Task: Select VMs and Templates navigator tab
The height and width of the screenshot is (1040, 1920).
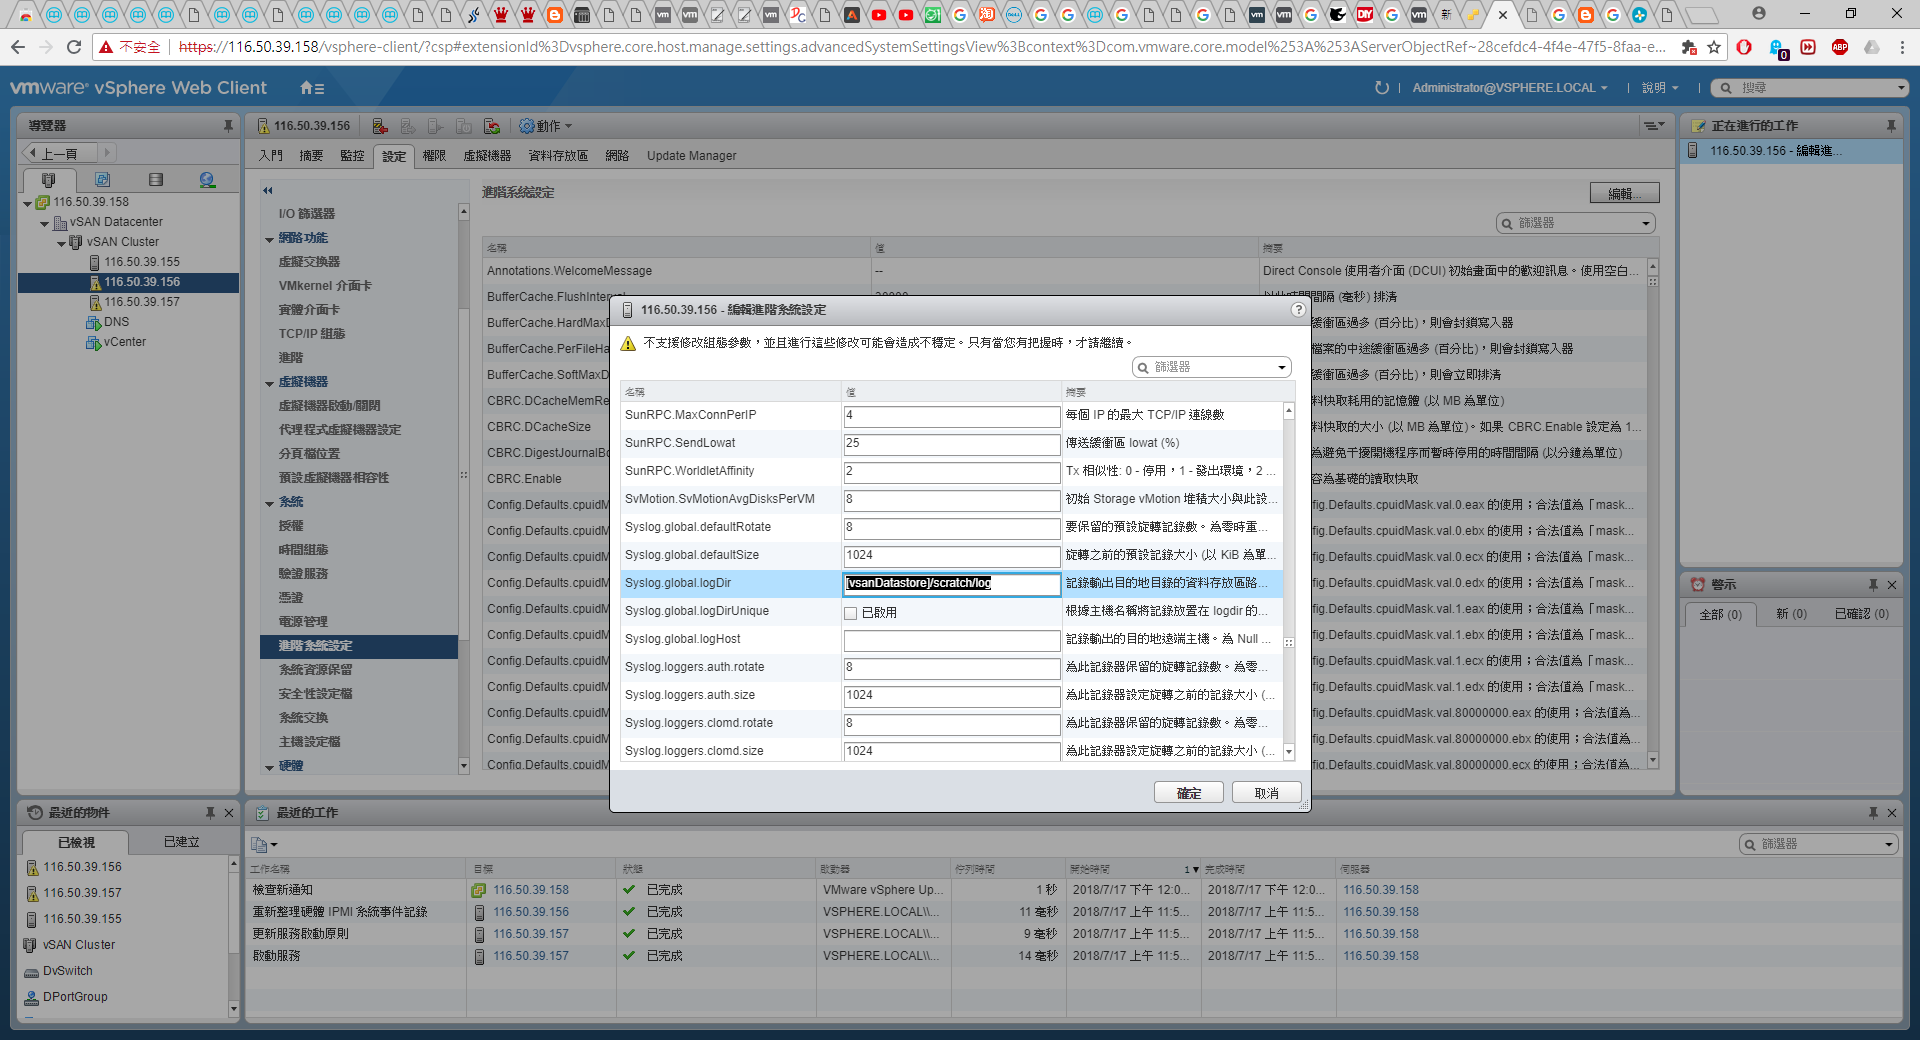Action: [102, 180]
